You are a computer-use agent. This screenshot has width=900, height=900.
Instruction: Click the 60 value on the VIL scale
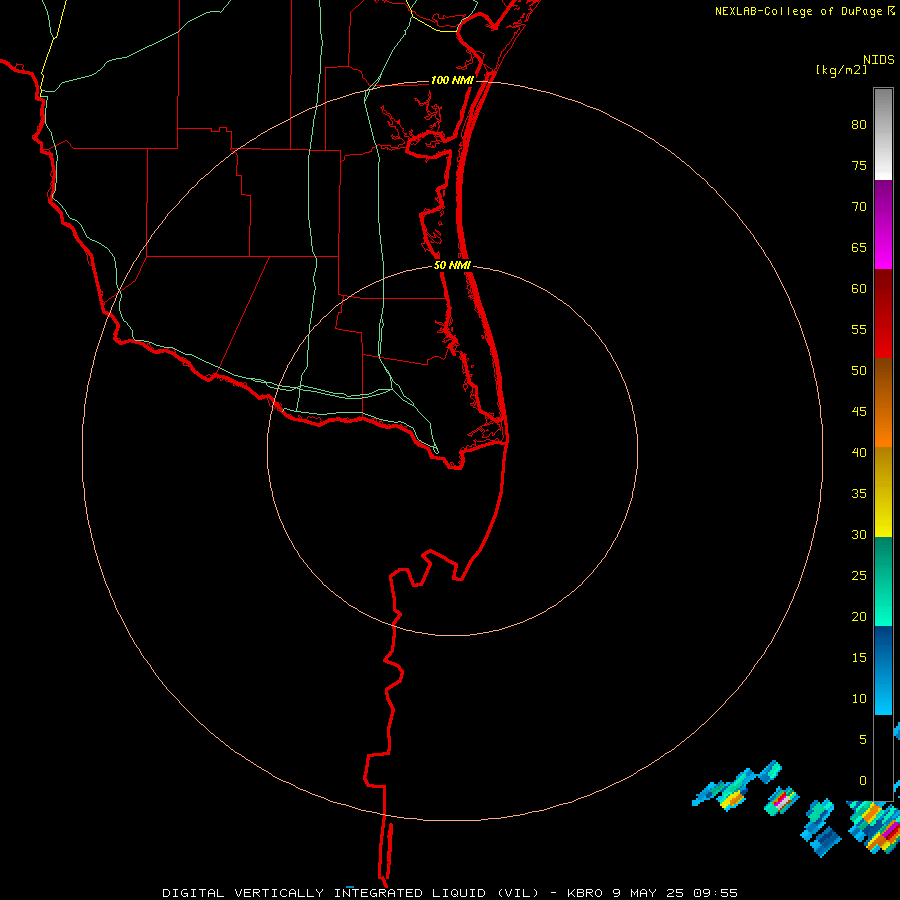coord(859,289)
